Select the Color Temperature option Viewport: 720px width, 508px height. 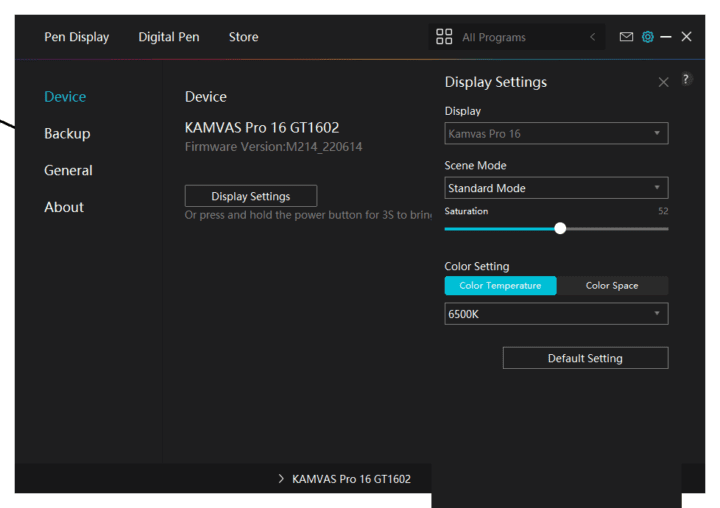[500, 286]
